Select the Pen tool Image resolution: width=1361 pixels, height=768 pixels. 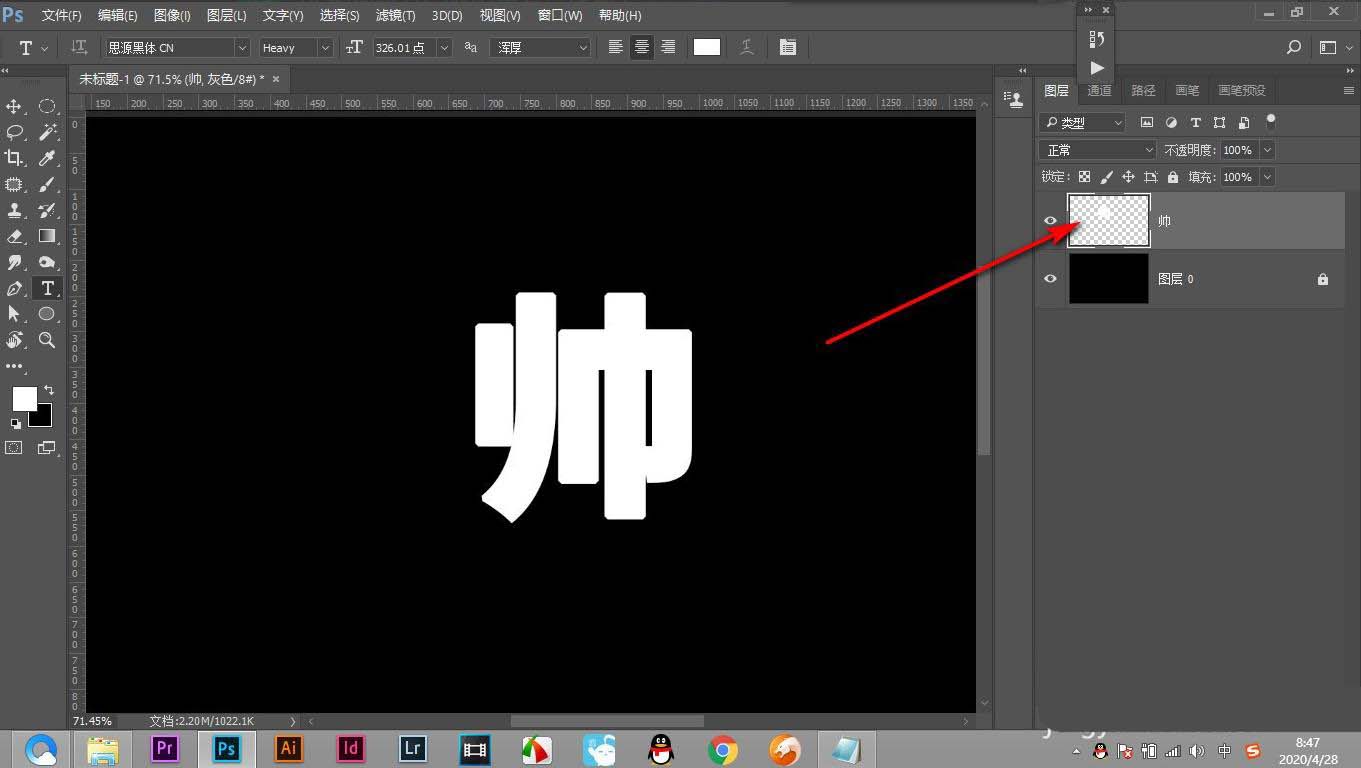[x=14, y=288]
